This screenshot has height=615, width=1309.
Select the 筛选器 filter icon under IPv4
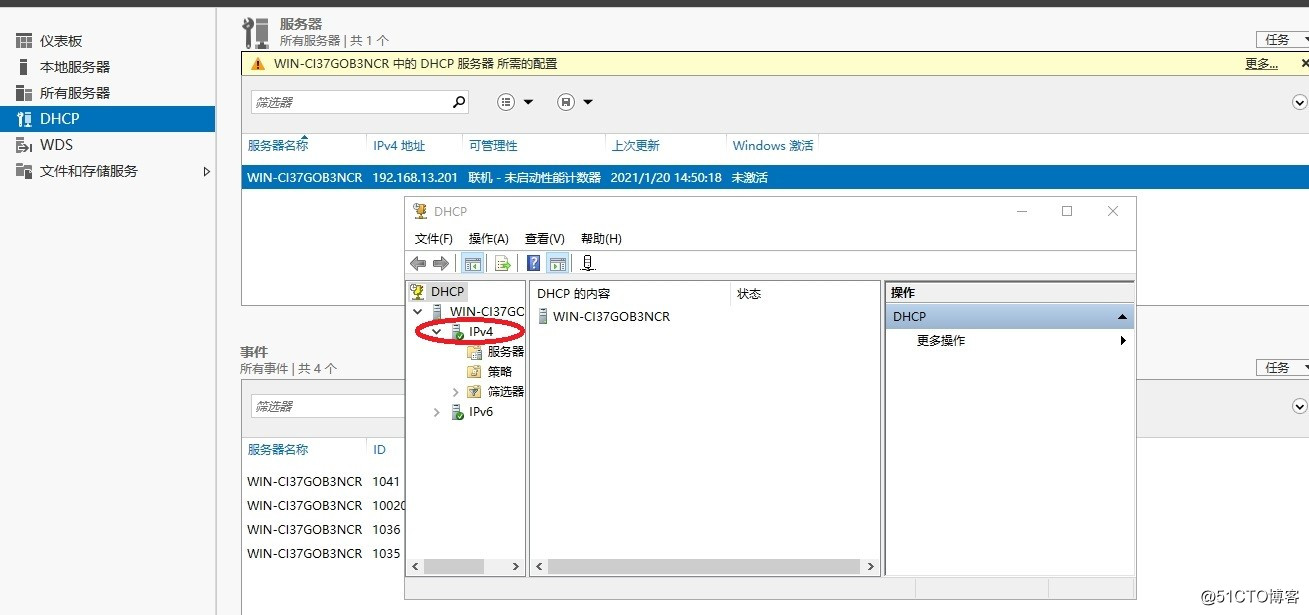click(475, 392)
